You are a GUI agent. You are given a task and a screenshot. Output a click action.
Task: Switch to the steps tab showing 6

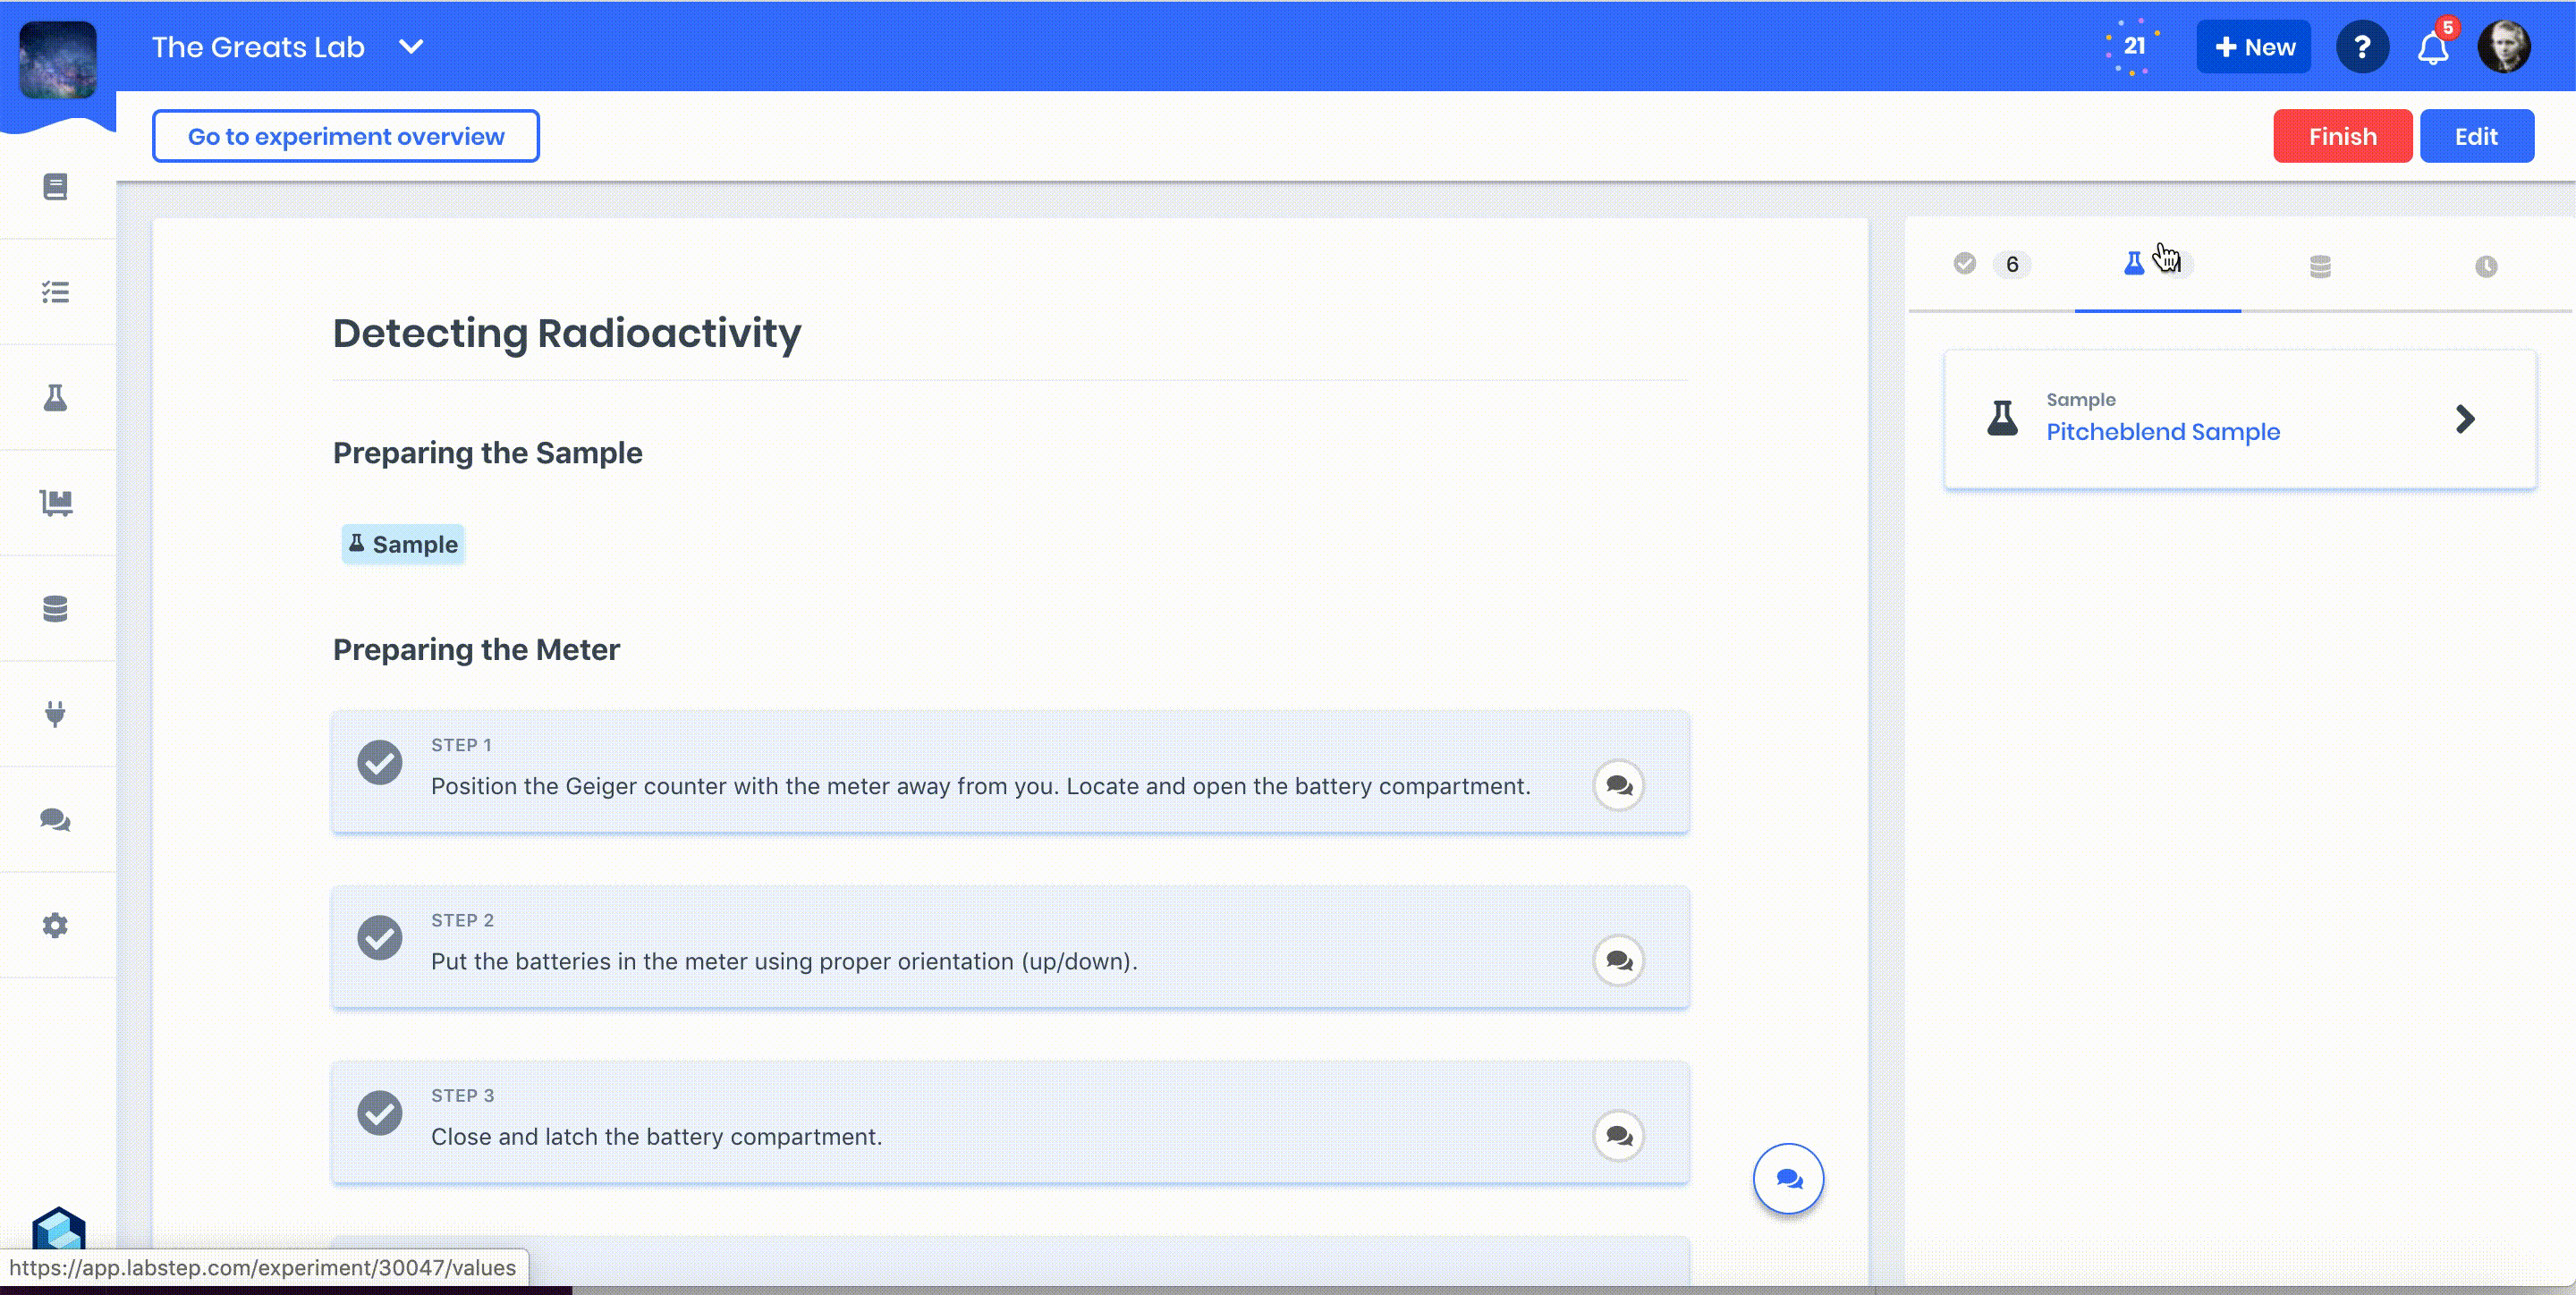tap(1991, 265)
